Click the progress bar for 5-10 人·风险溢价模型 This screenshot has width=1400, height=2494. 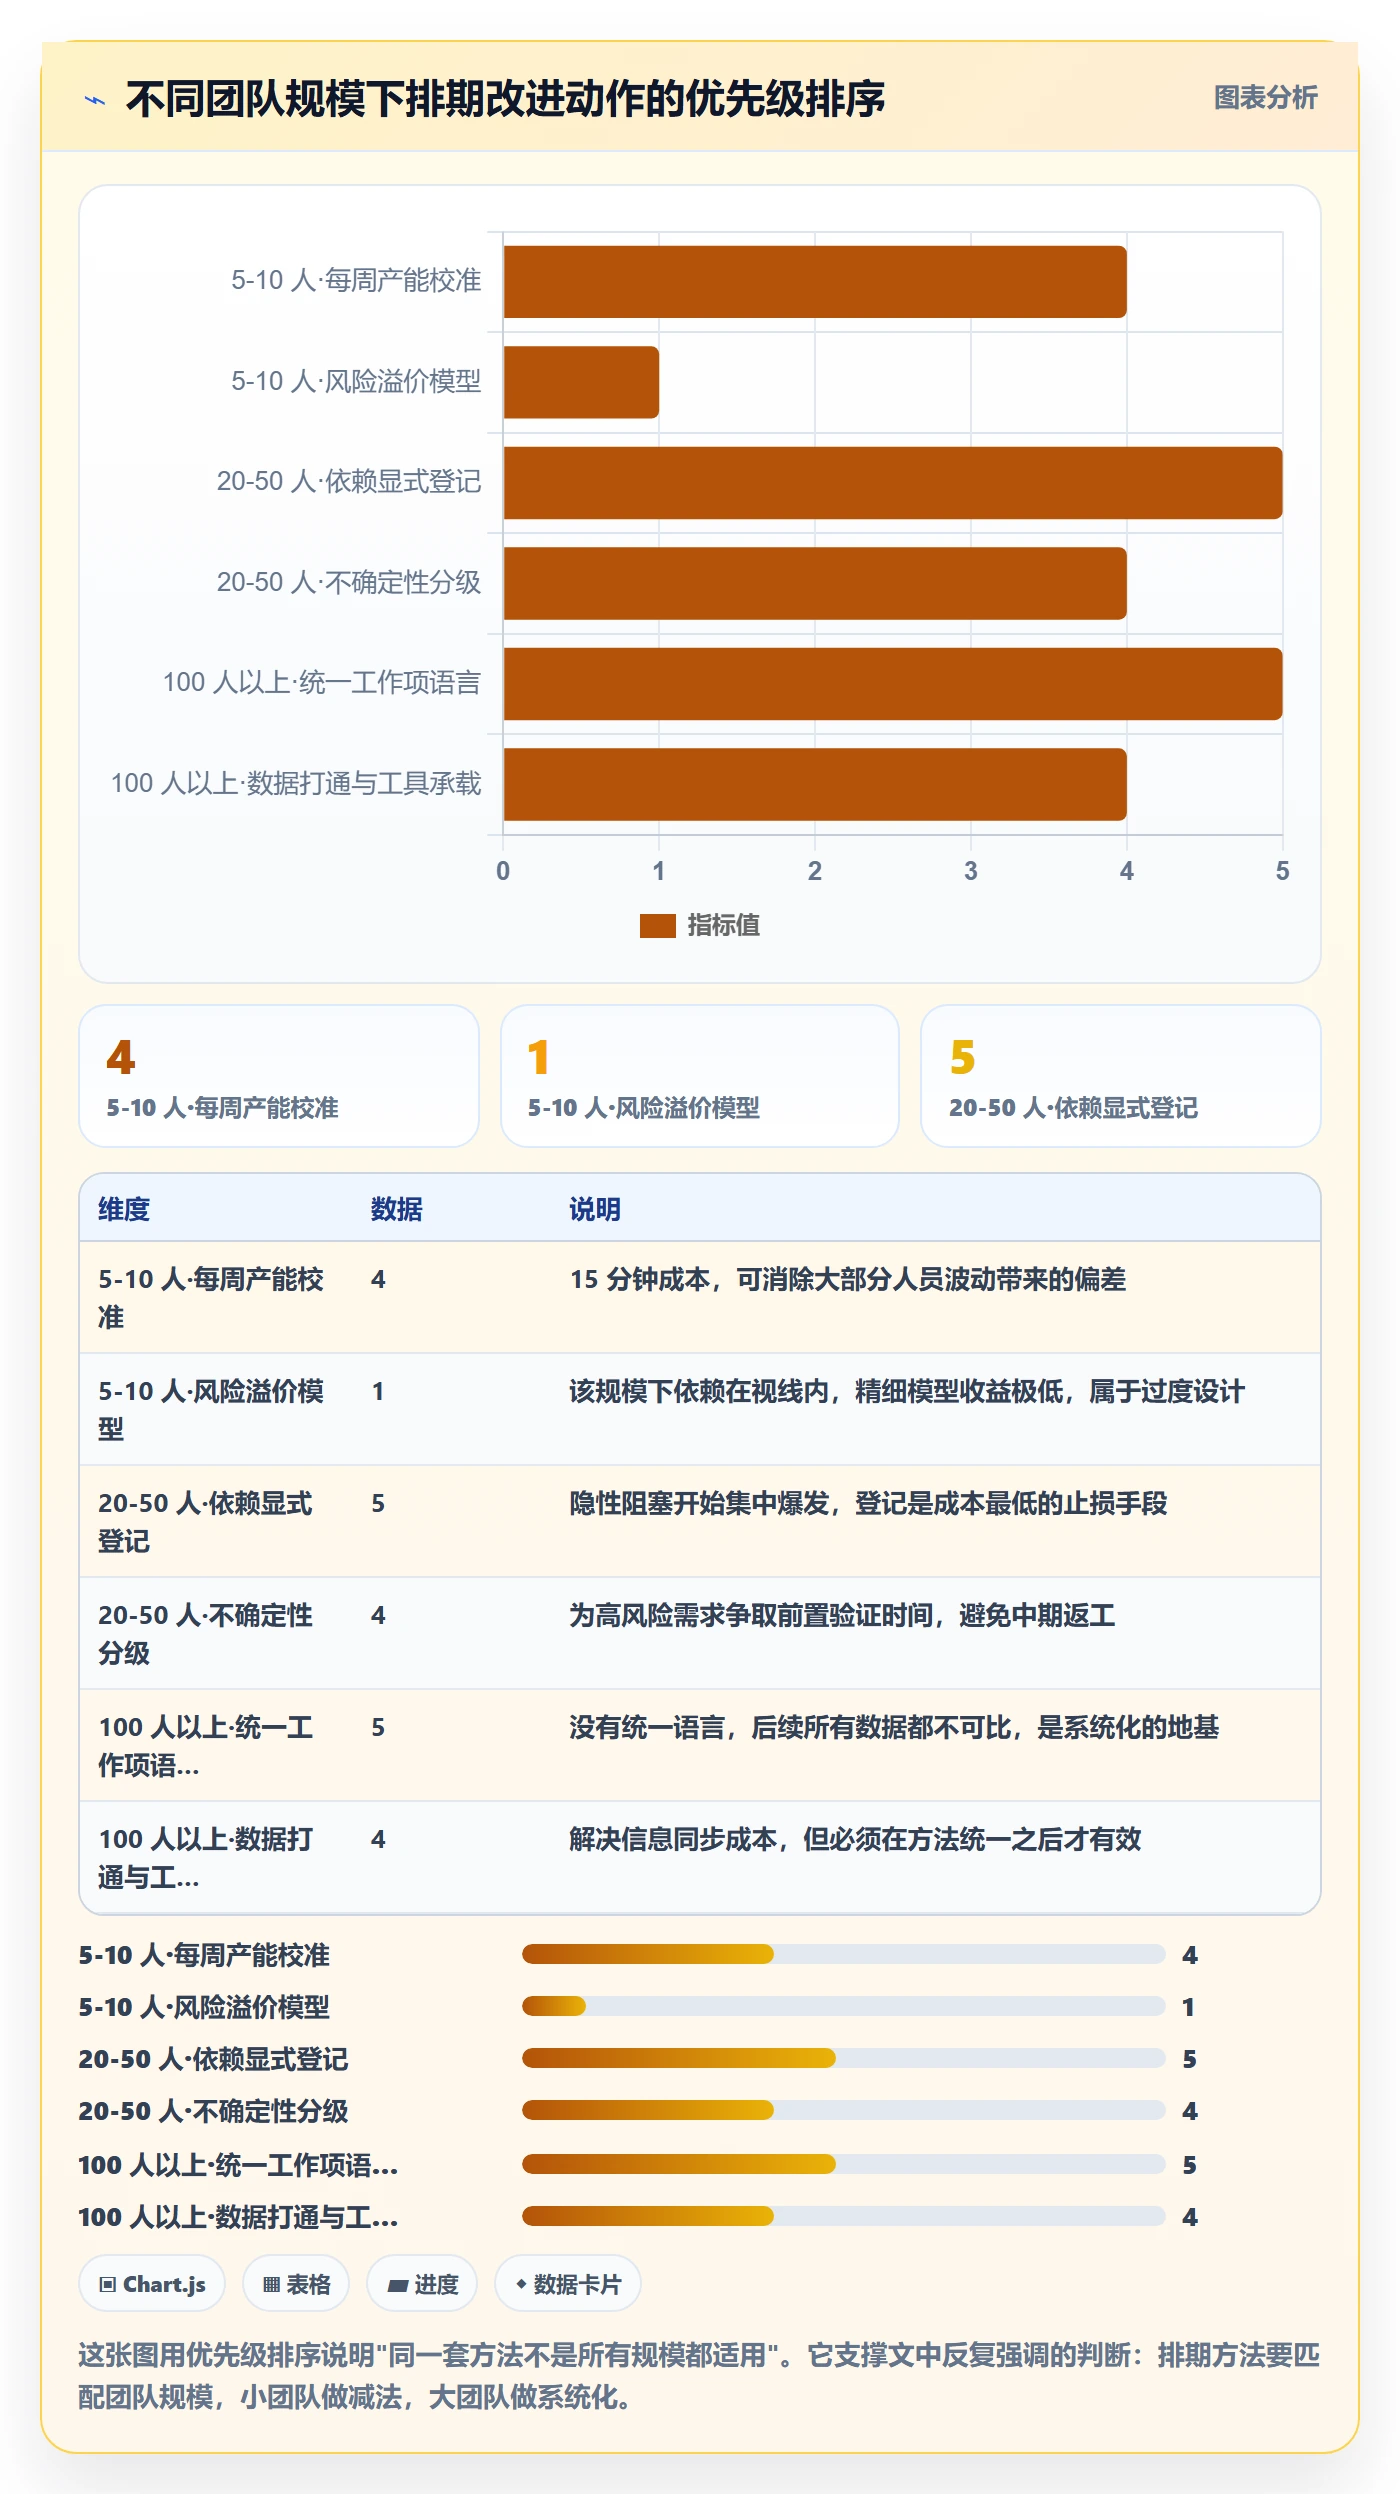844,2006
